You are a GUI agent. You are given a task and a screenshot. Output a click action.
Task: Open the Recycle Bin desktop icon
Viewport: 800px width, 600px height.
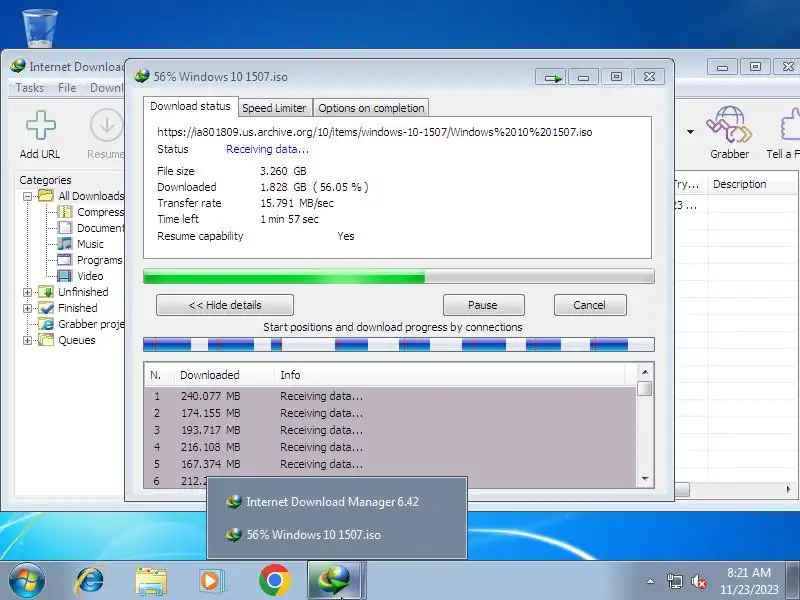(x=40, y=28)
